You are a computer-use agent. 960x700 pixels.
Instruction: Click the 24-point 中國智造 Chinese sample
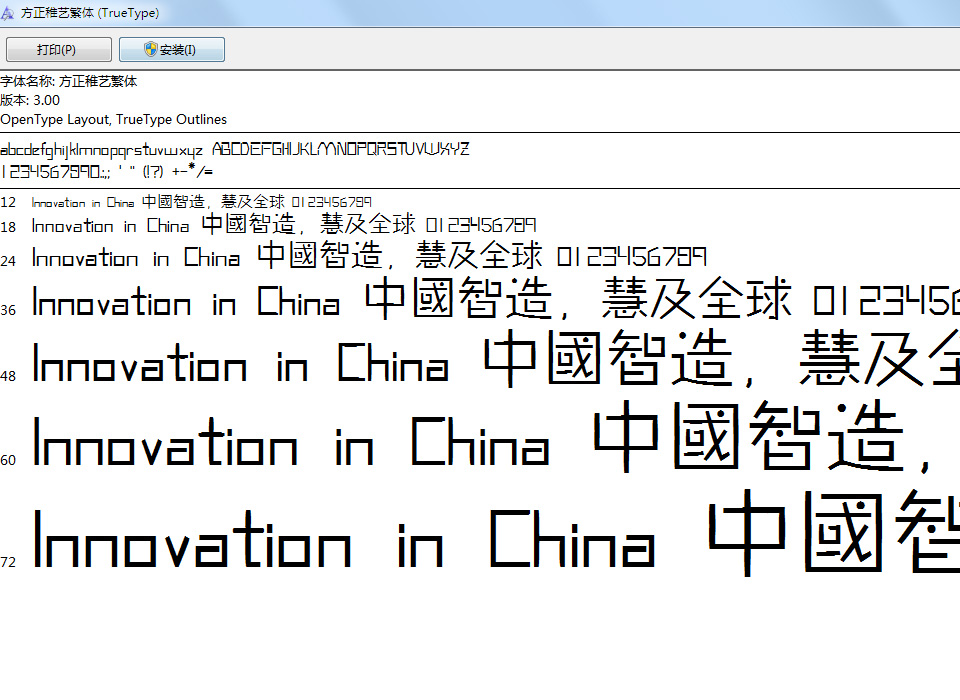pos(320,255)
